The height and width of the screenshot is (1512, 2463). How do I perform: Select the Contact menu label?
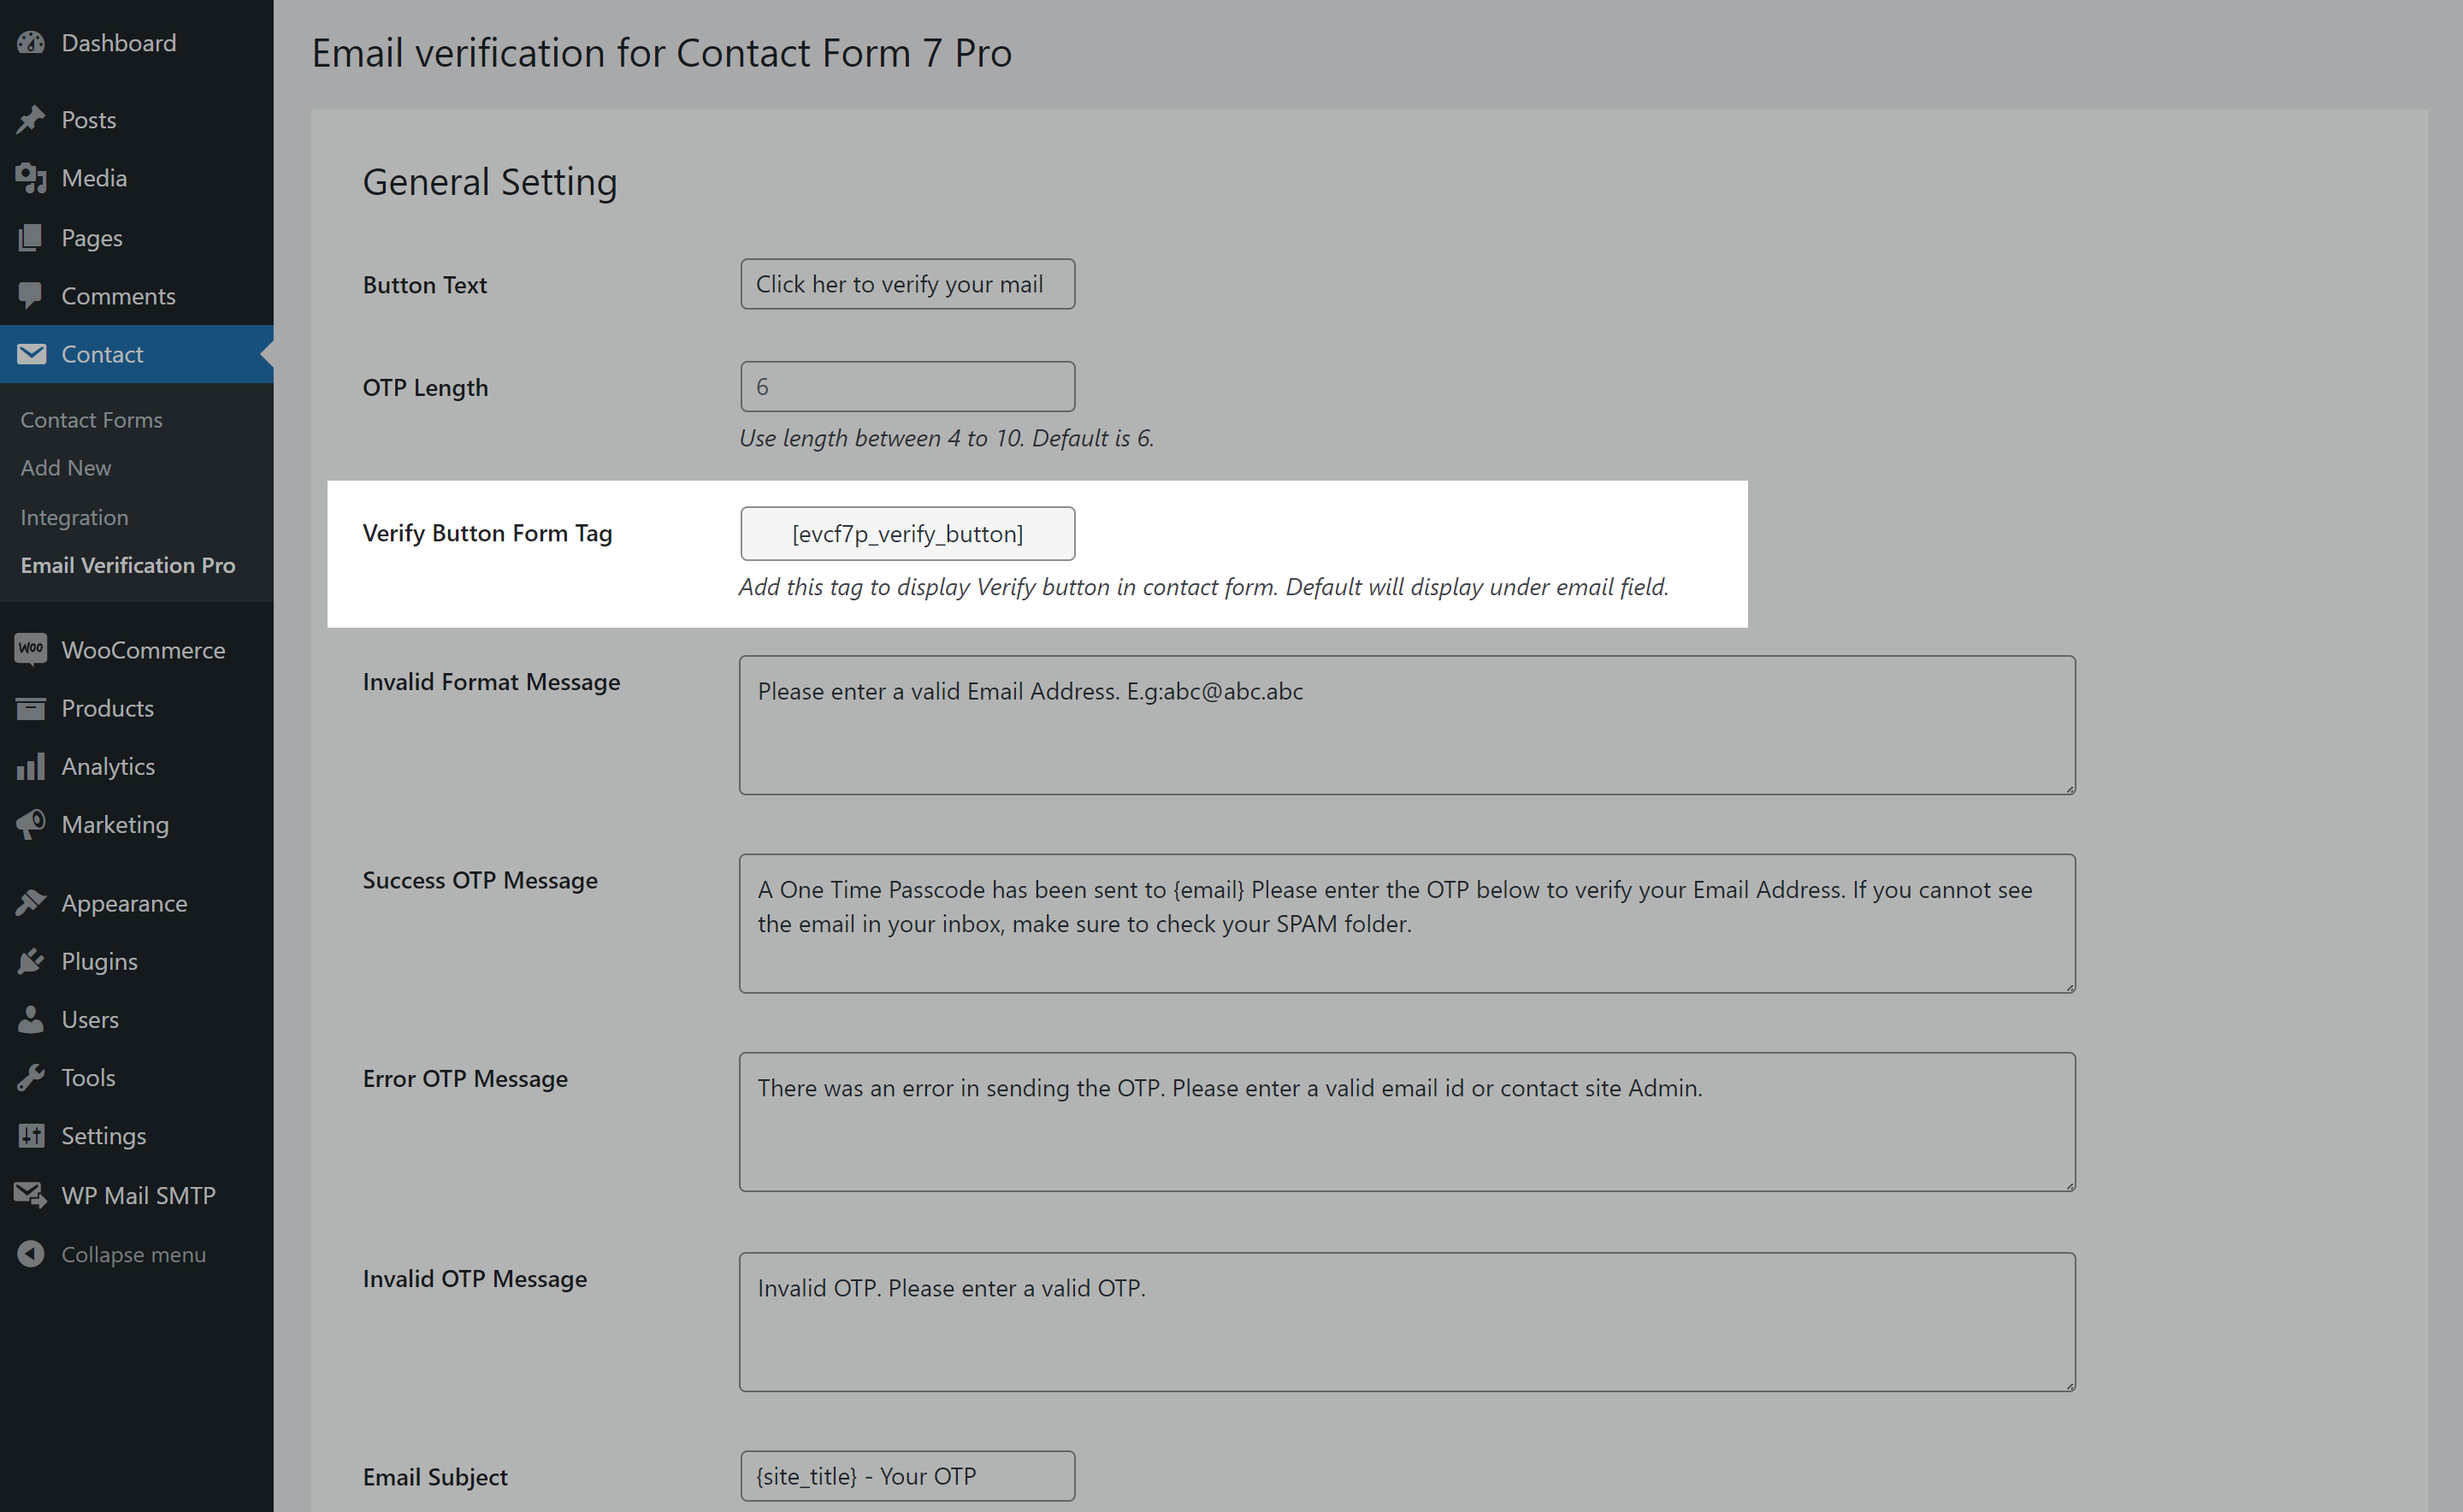click(x=102, y=354)
